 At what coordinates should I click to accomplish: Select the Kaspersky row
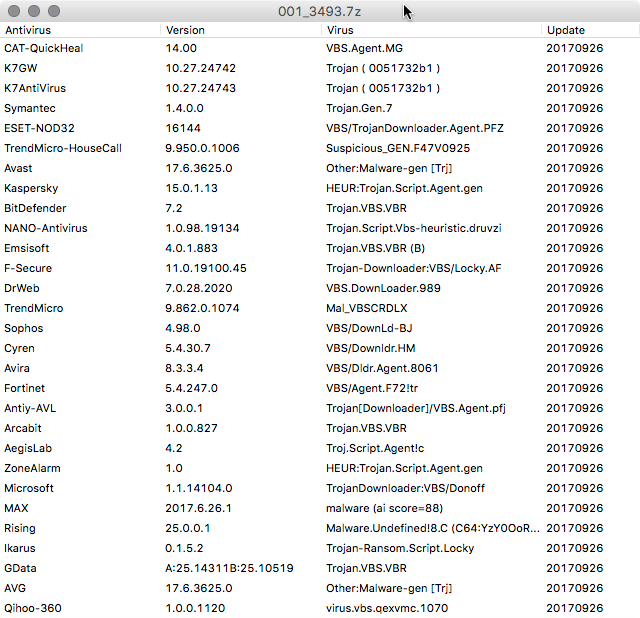[320, 188]
